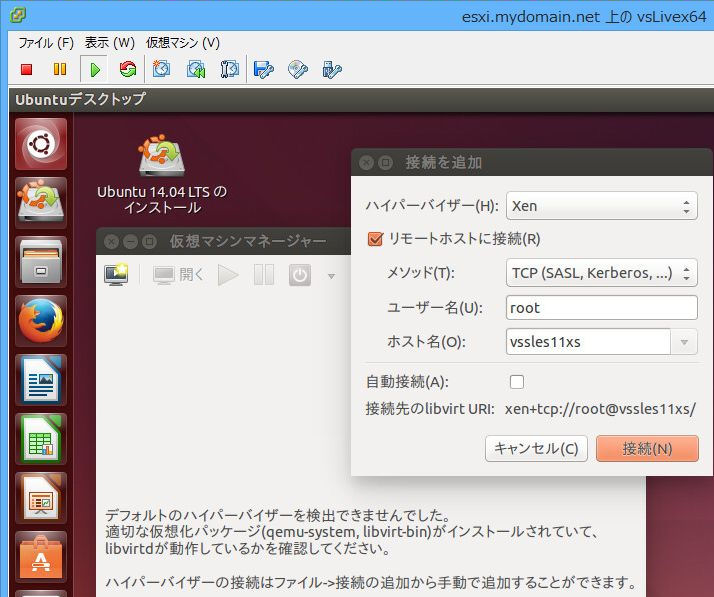Take a snapshot using the clock icon

click(x=161, y=69)
